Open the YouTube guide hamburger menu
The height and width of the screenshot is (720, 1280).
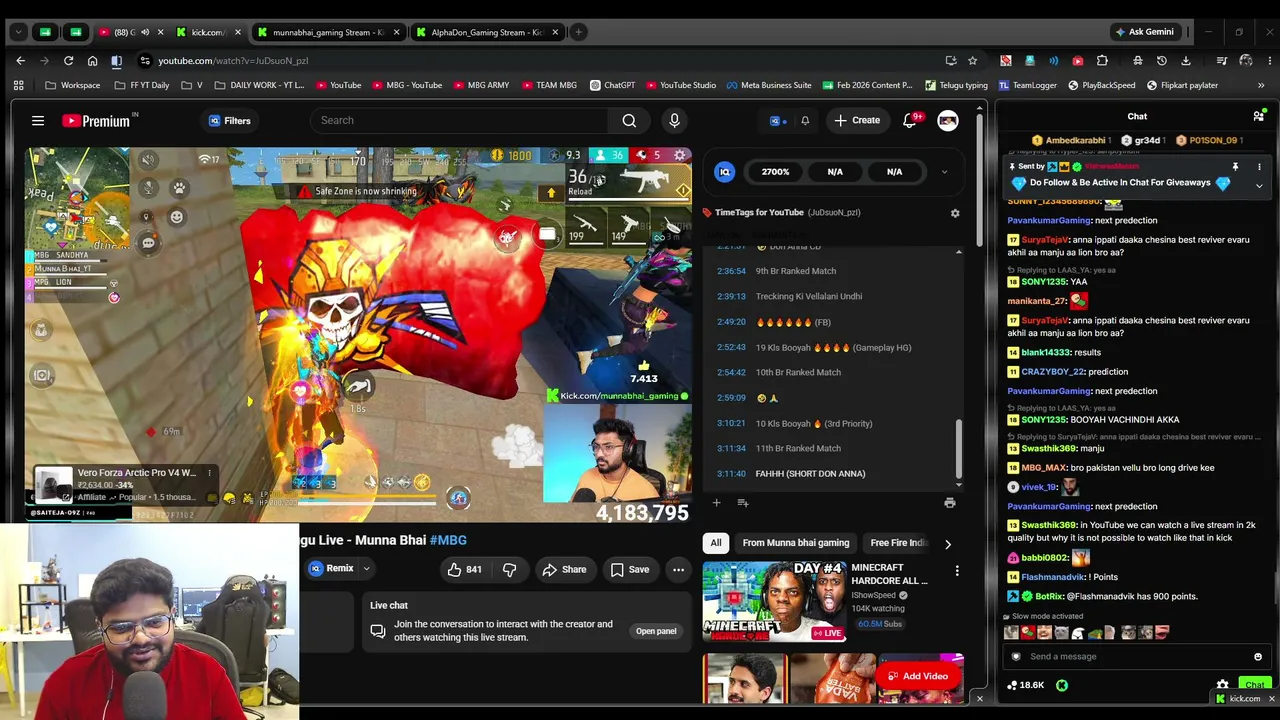[38, 121]
